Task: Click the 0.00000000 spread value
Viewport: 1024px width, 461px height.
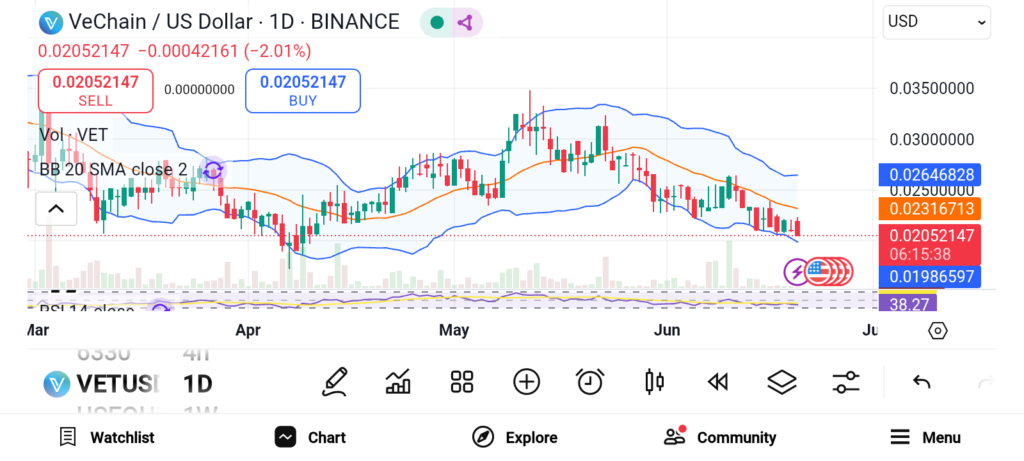Action: pyautogui.click(x=199, y=89)
